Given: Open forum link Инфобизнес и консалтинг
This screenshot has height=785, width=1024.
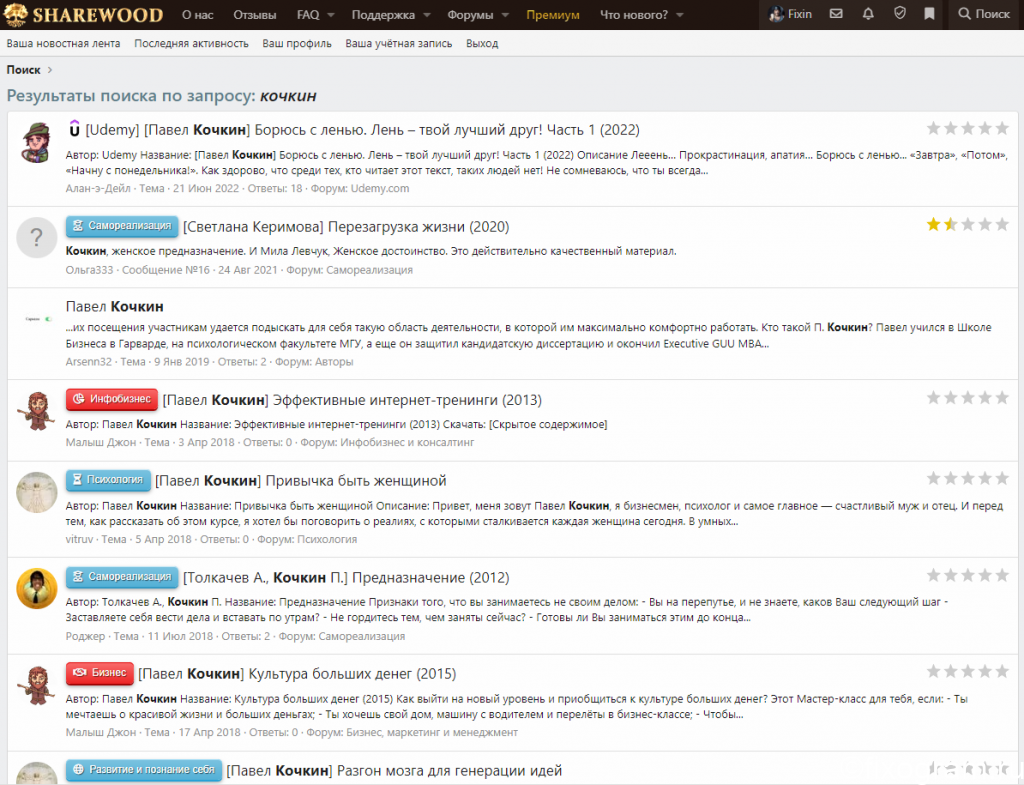Looking at the screenshot, I should [407, 442].
